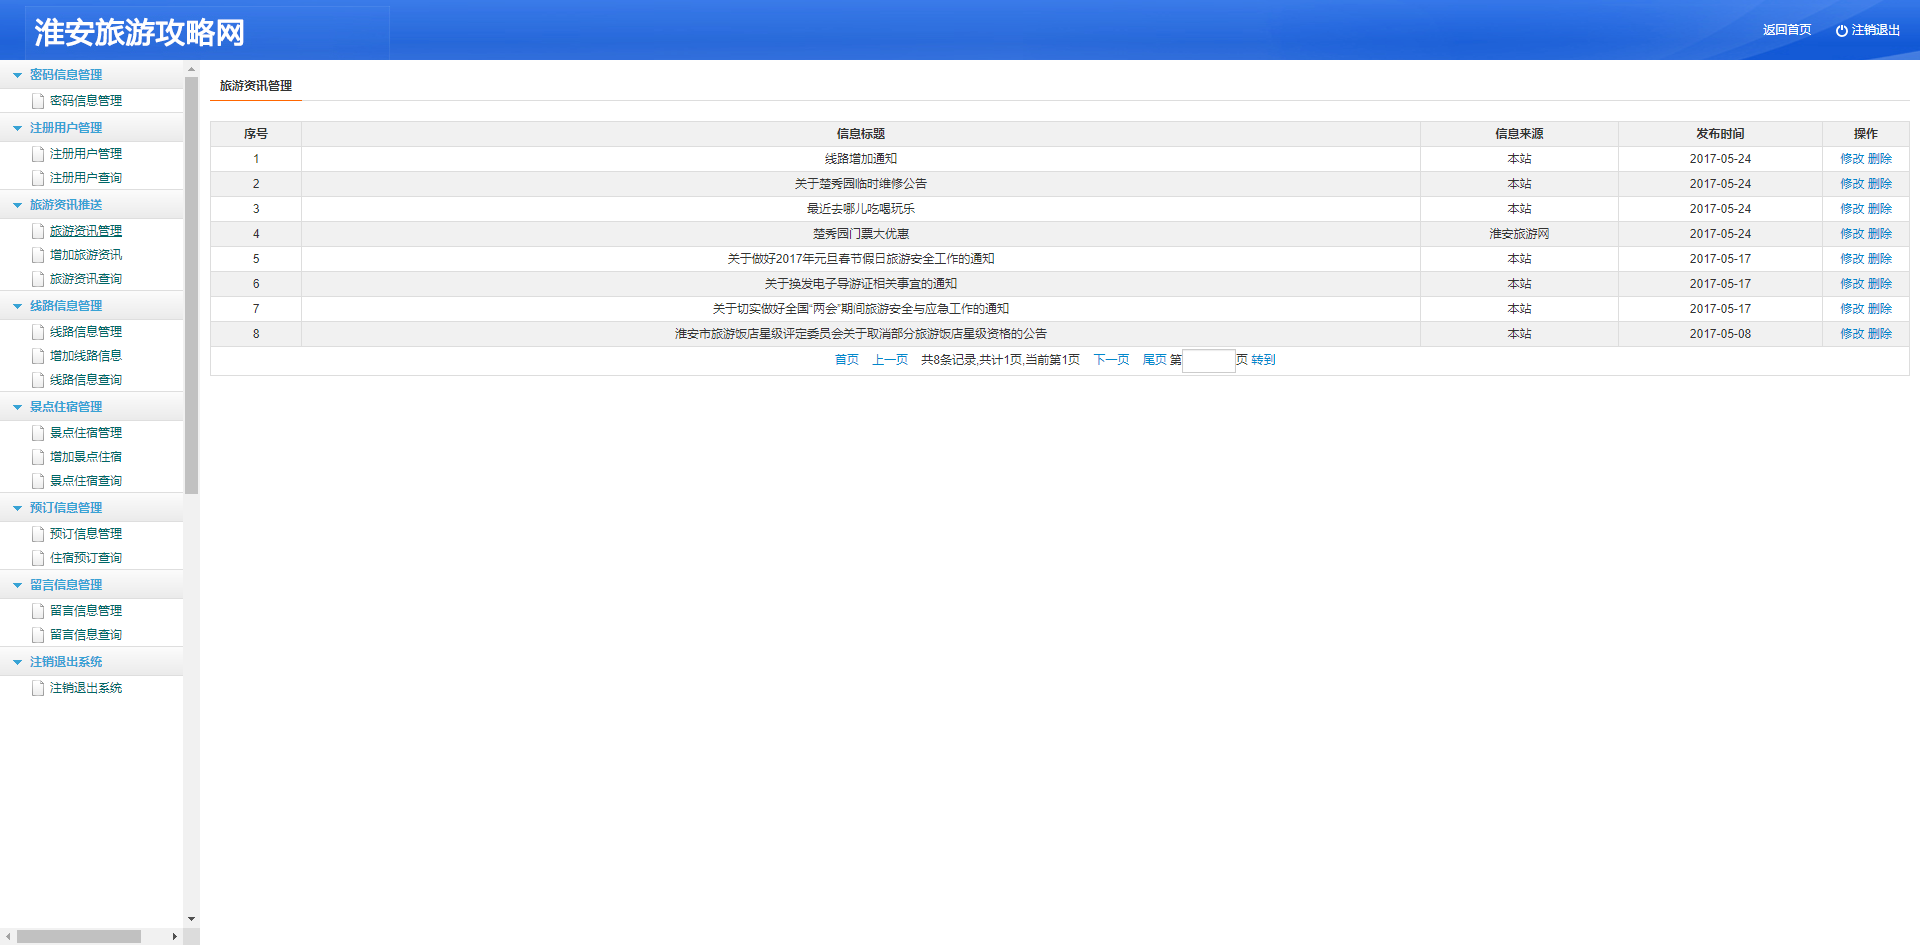This screenshot has width=1920, height=945.
Task: Click the page number input field
Action: tap(1209, 361)
